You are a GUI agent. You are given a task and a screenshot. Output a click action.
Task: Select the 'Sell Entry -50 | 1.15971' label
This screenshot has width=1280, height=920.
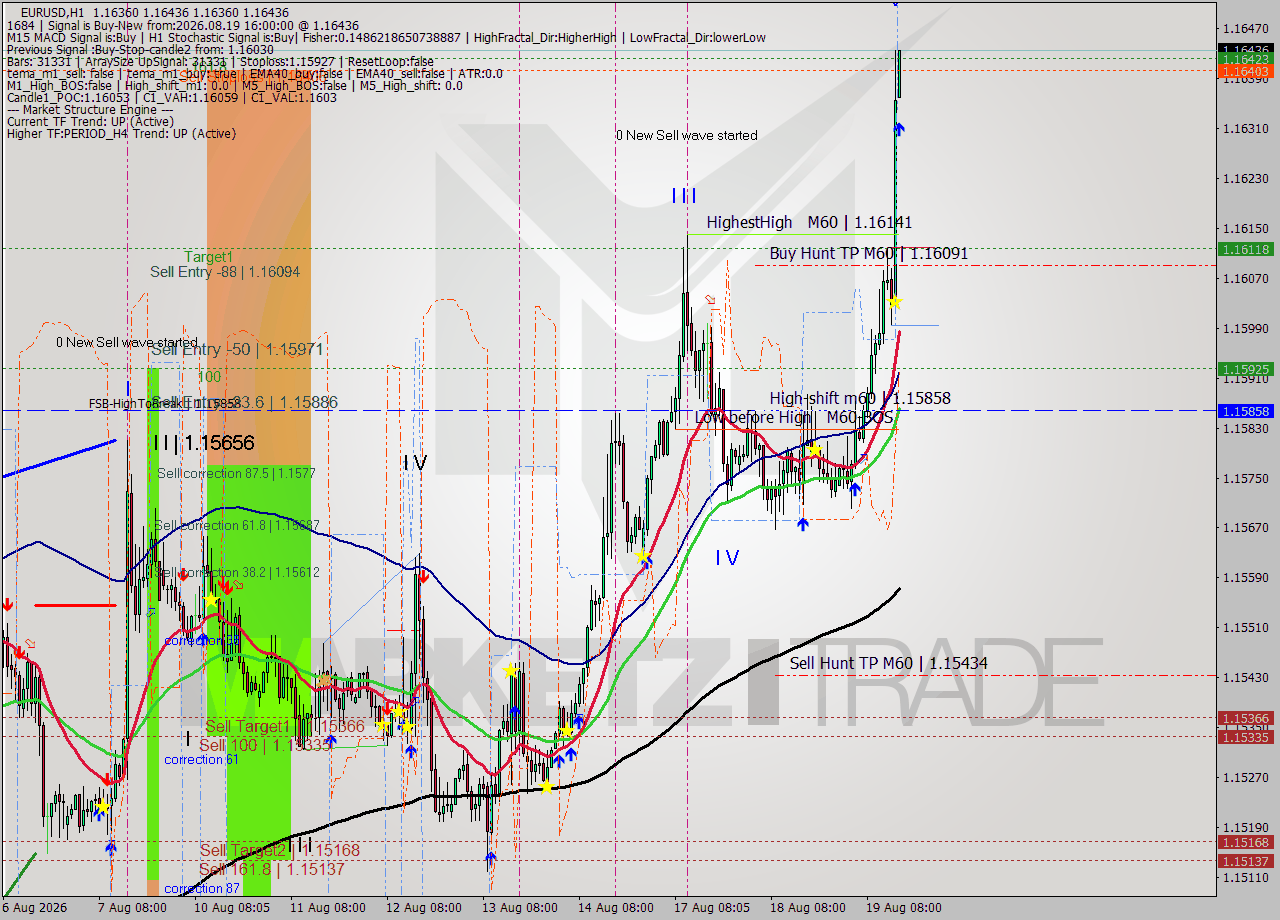(x=237, y=349)
